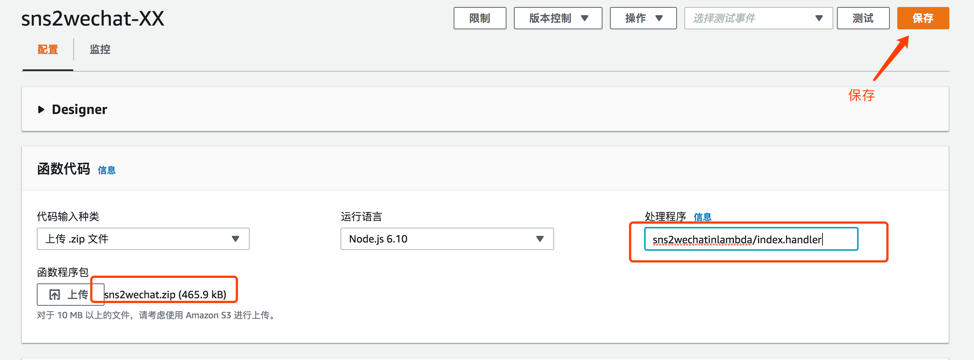Image resolution: width=974 pixels, height=360 pixels.
Task: Open the 代码输入种类 dropdown
Action: point(143,238)
